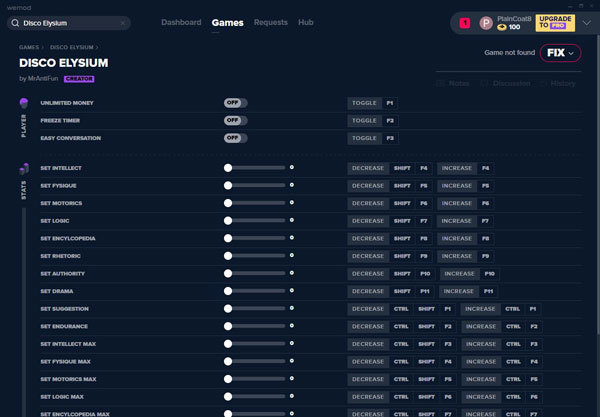Open the Notes panel
Image resolution: width=600 pixels, height=417 pixels.
[x=453, y=83]
